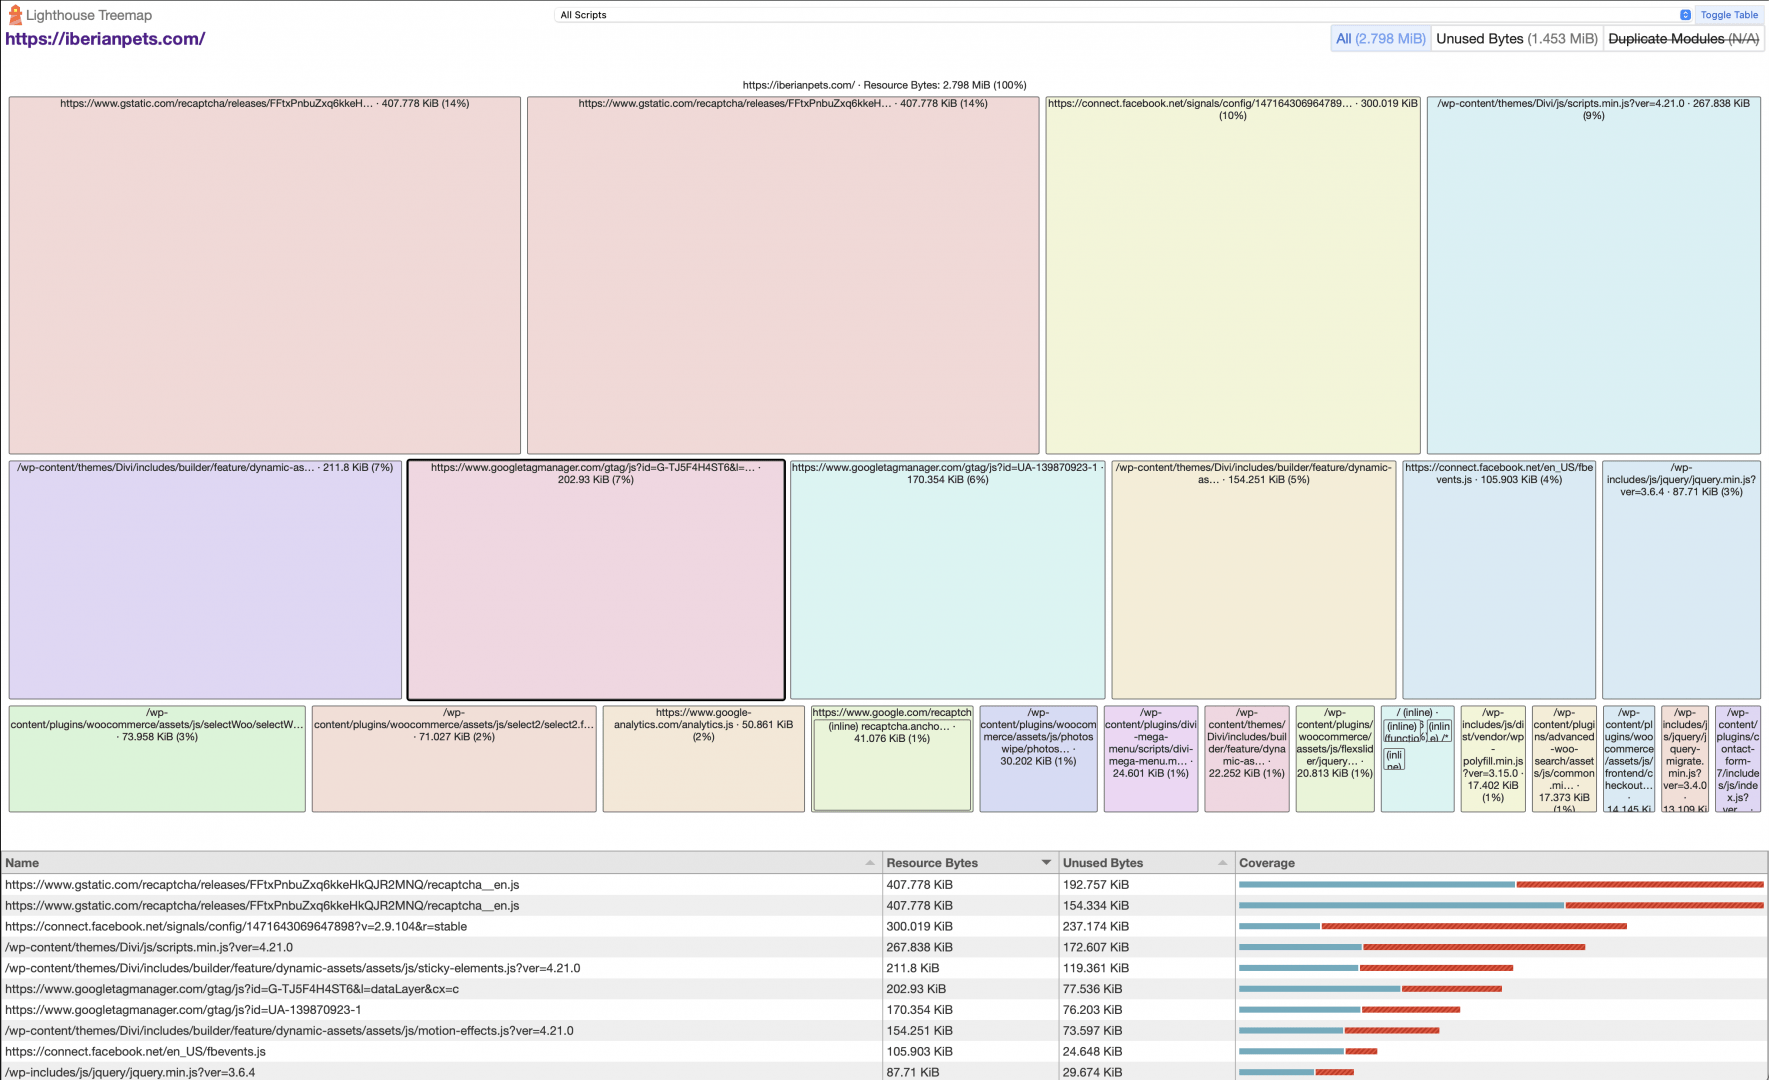This screenshot has height=1080, width=1769.
Task: Select the Duplicate Modules (N/A) option
Action: (1683, 39)
